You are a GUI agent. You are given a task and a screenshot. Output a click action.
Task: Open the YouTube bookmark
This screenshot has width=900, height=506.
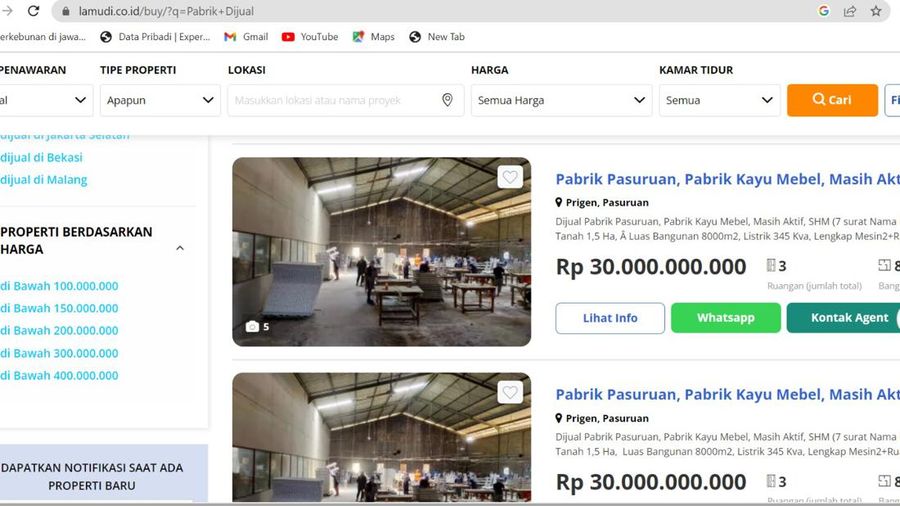point(309,37)
